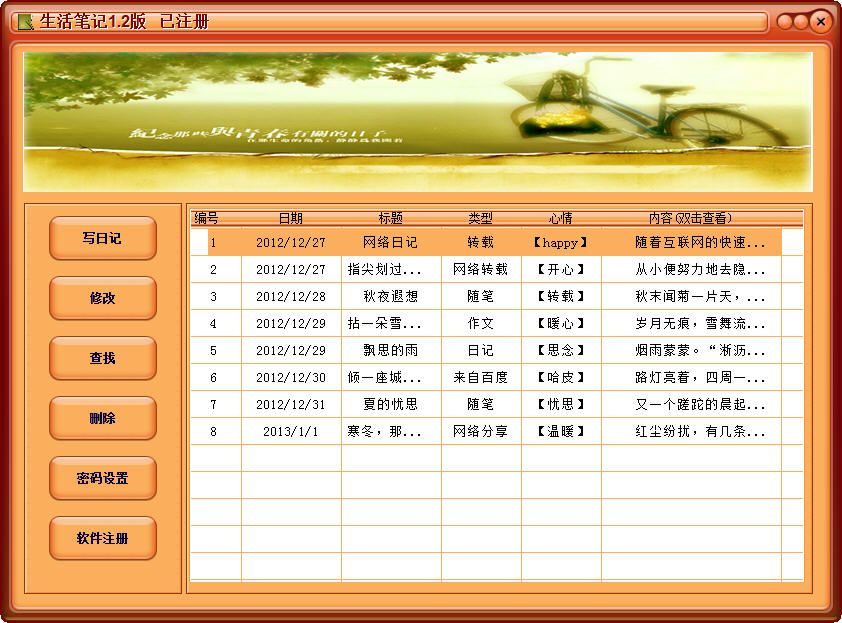Click the 内容(双击查看) column header
This screenshot has width=842, height=623.
[x=692, y=217]
